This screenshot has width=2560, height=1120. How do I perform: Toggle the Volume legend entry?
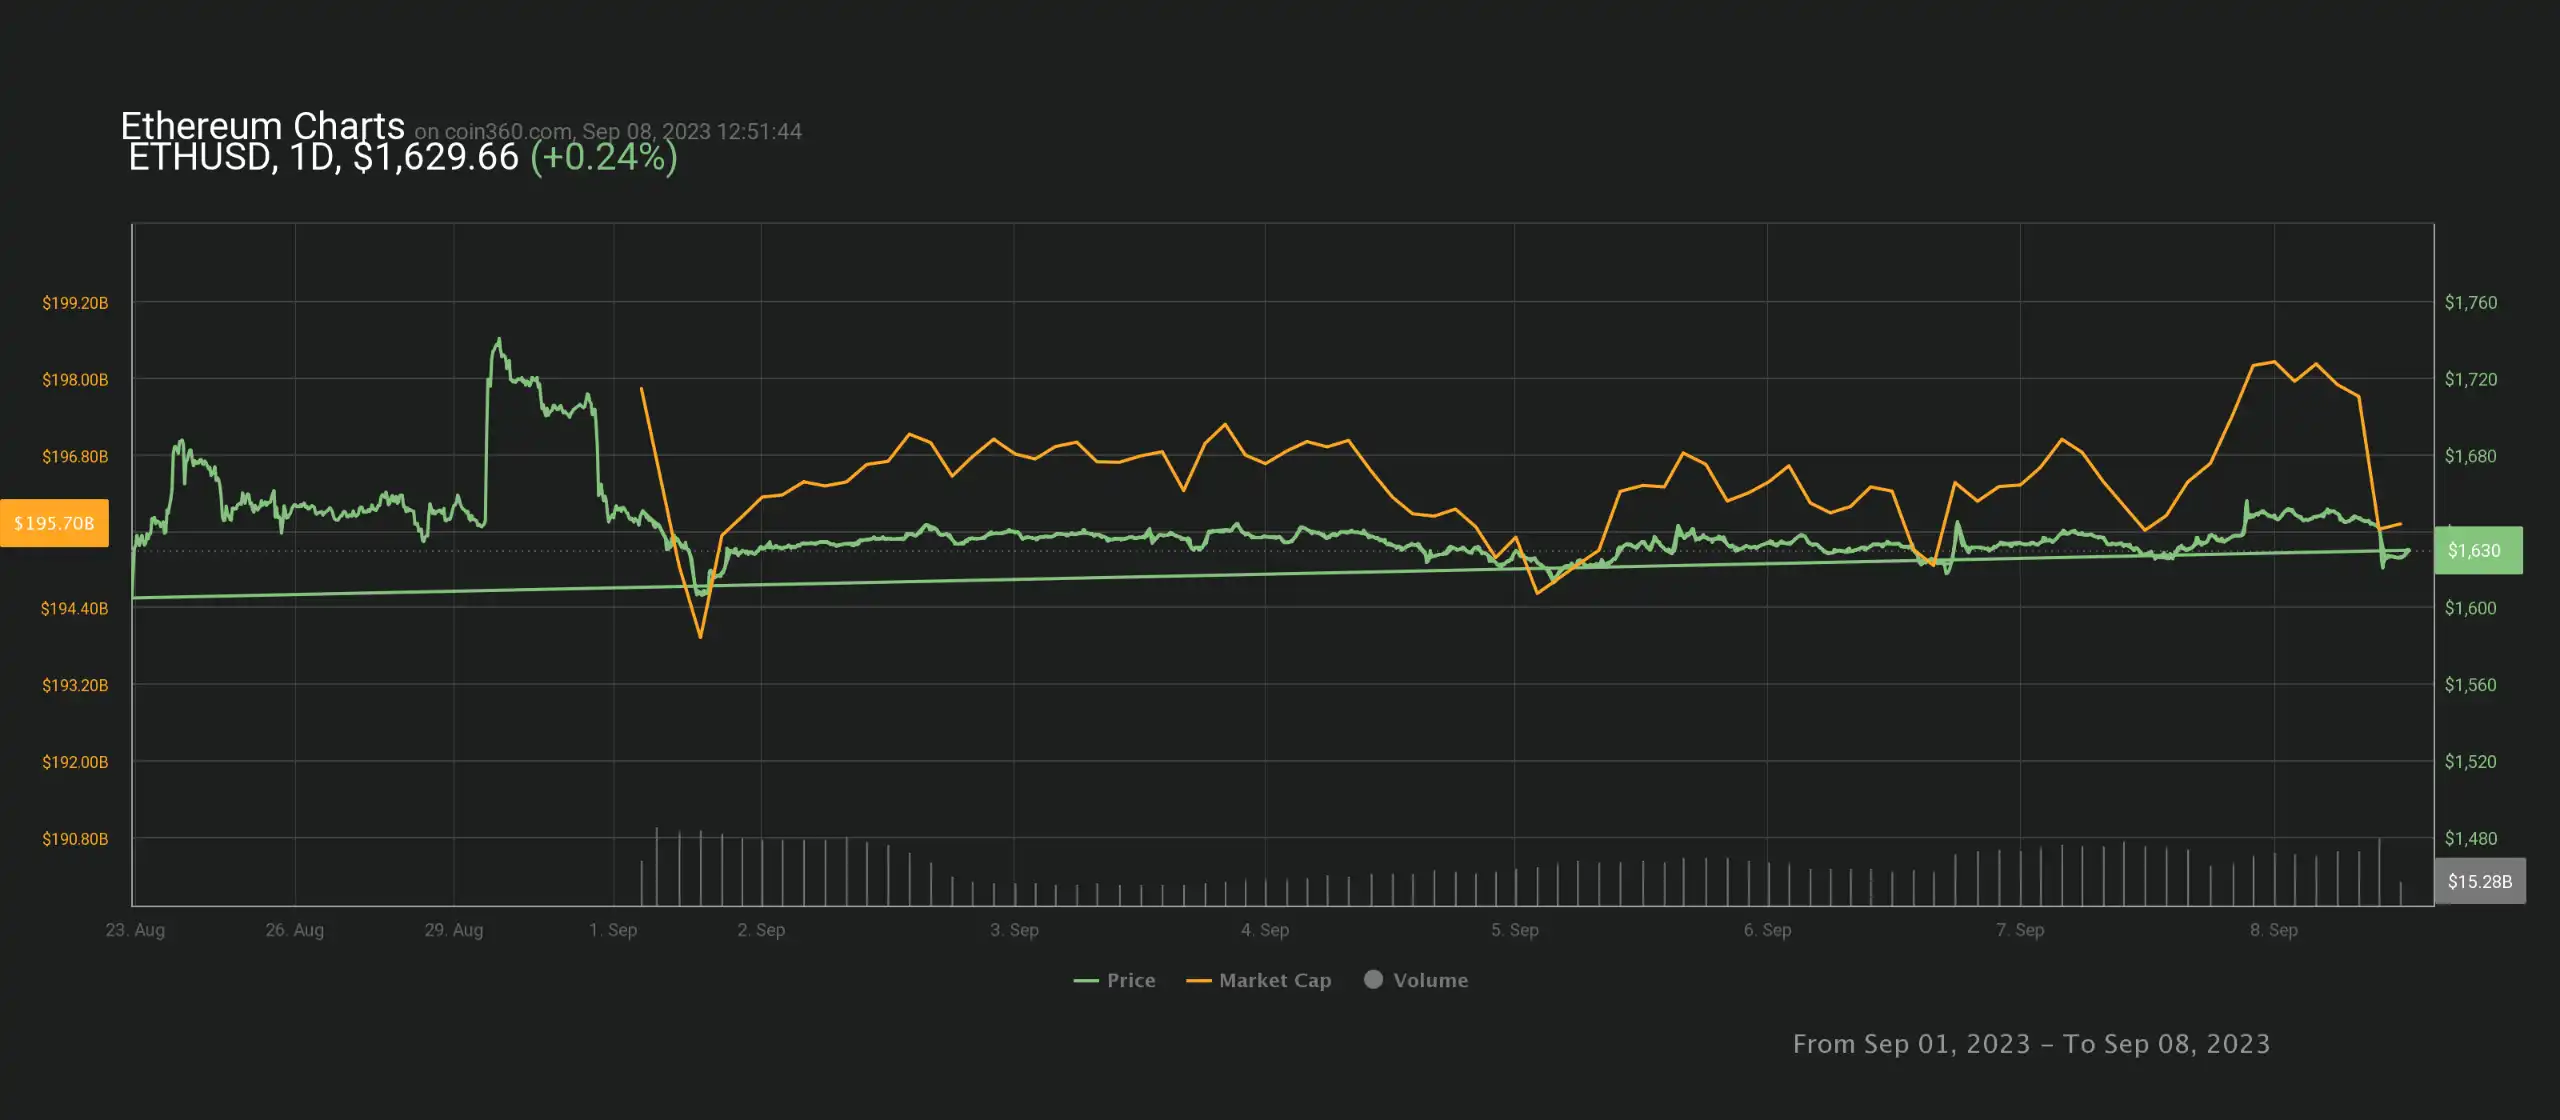(1430, 980)
